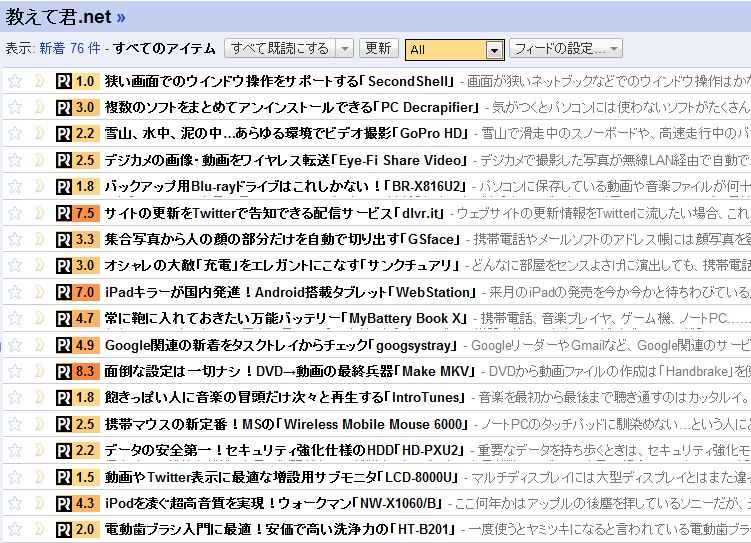
Task: Click the PR 2.2 badge on the HD-PXU2 row
Action: tap(78, 450)
